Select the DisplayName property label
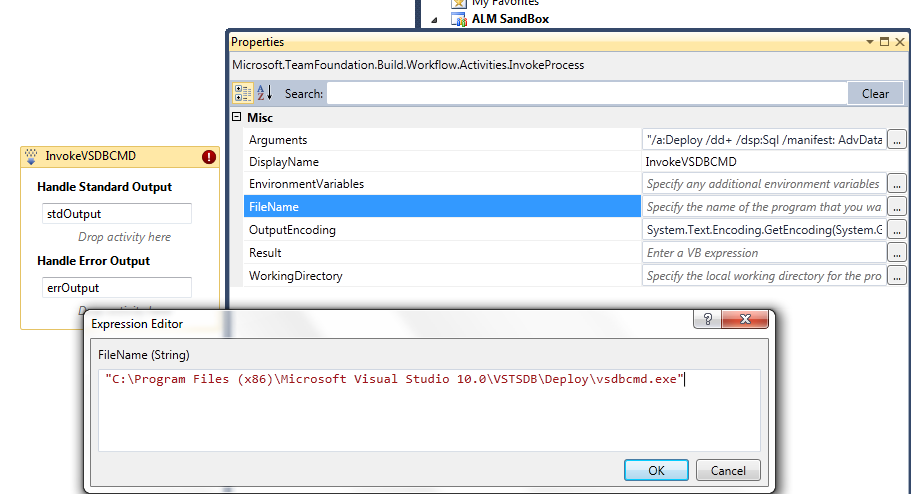Screen dimensions: 911x494 [284, 162]
